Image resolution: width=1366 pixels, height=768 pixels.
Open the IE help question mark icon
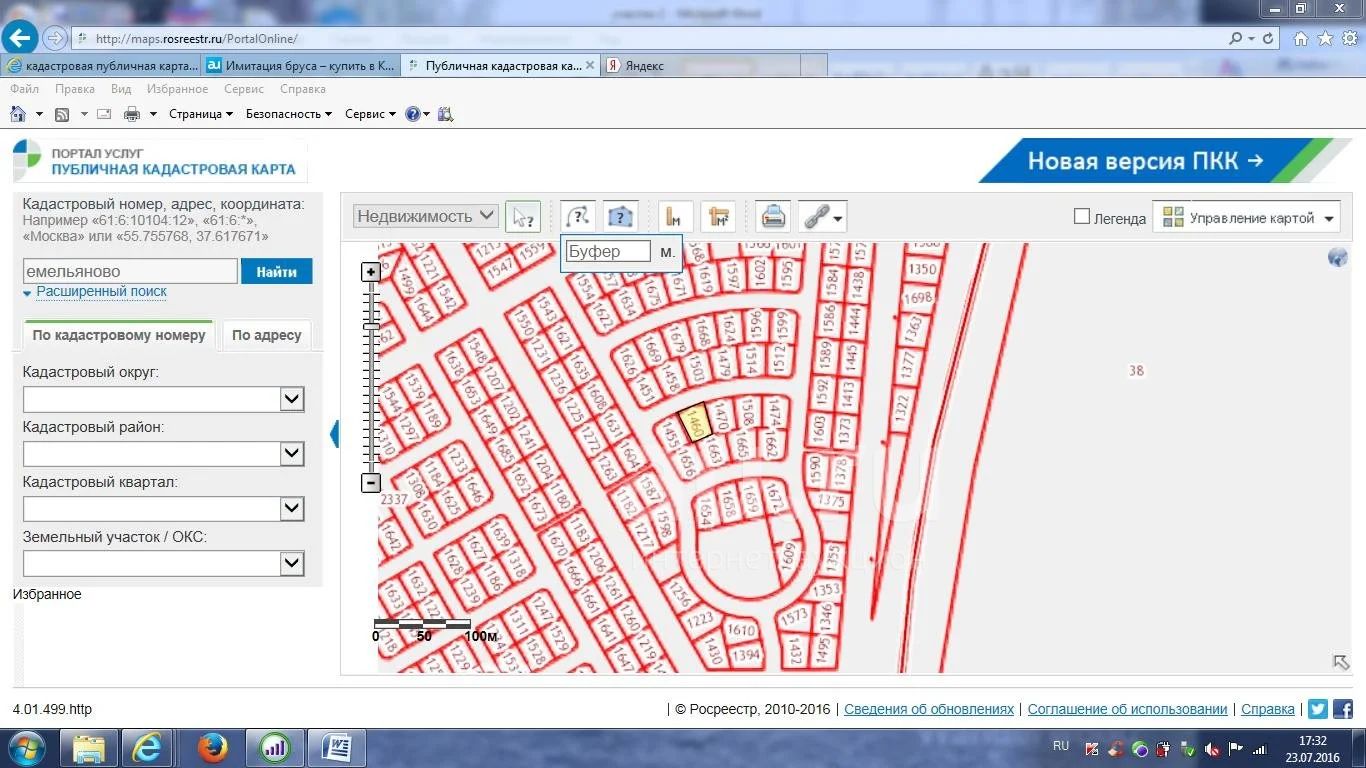coord(412,114)
